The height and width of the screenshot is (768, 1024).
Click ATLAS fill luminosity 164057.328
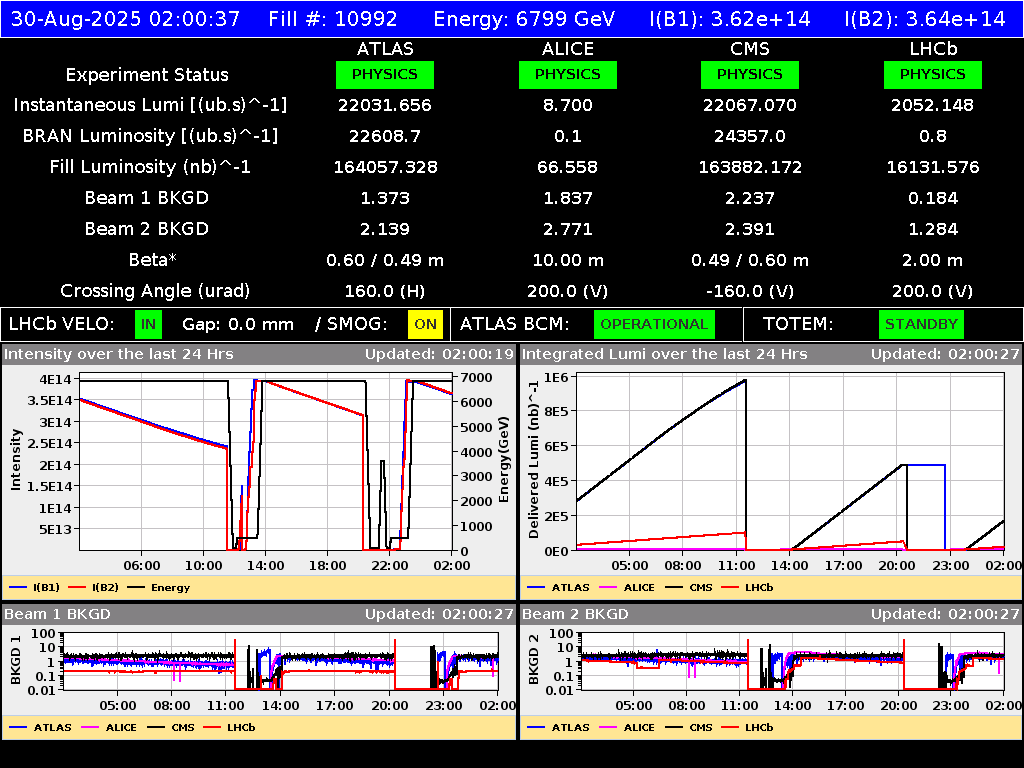385,167
